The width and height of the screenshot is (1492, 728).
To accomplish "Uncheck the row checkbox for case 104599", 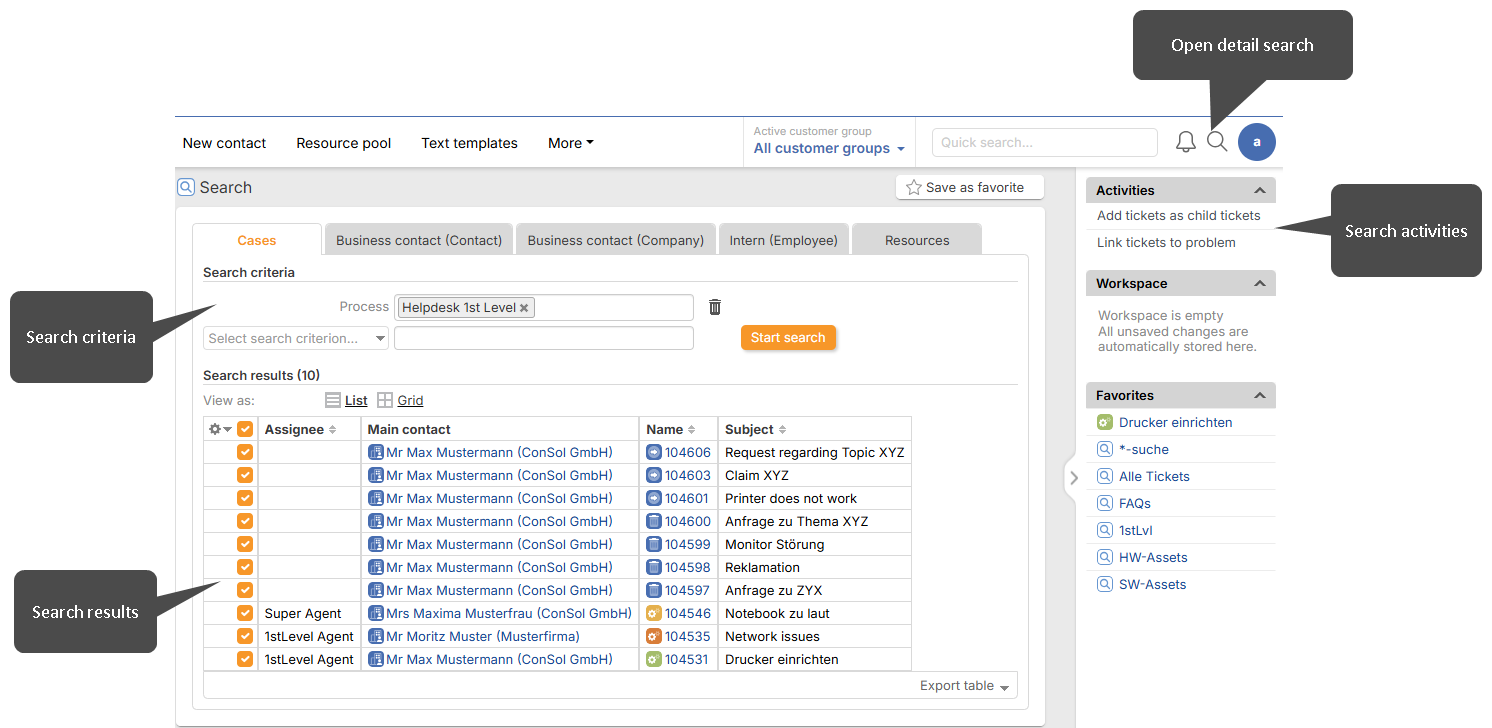I will click(x=245, y=544).
